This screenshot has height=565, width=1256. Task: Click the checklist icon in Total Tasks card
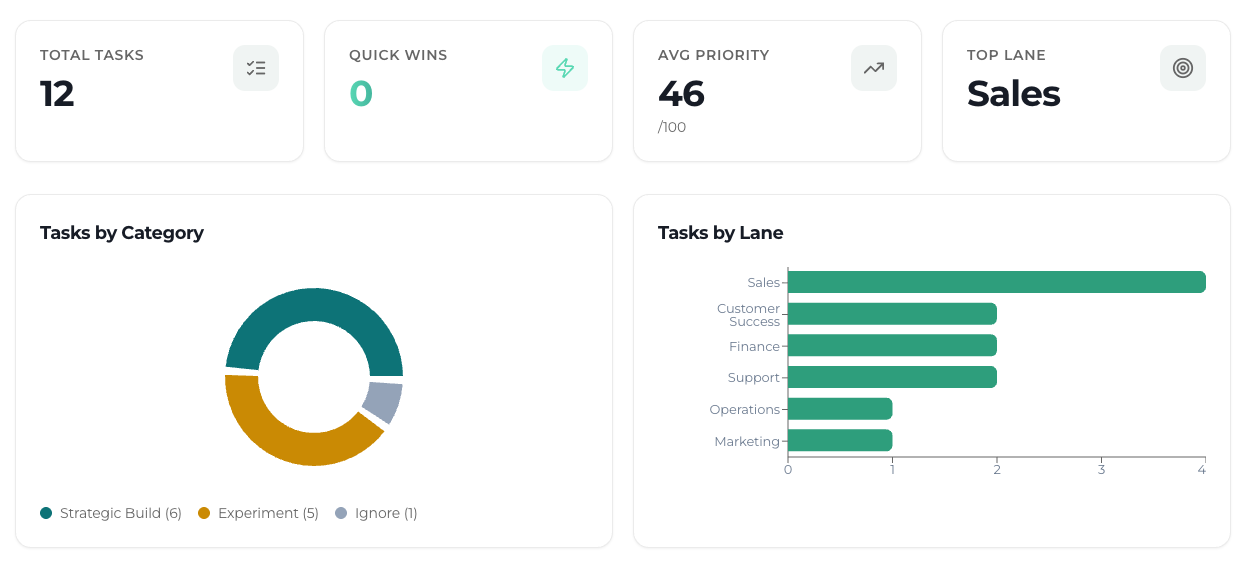pyautogui.click(x=256, y=68)
